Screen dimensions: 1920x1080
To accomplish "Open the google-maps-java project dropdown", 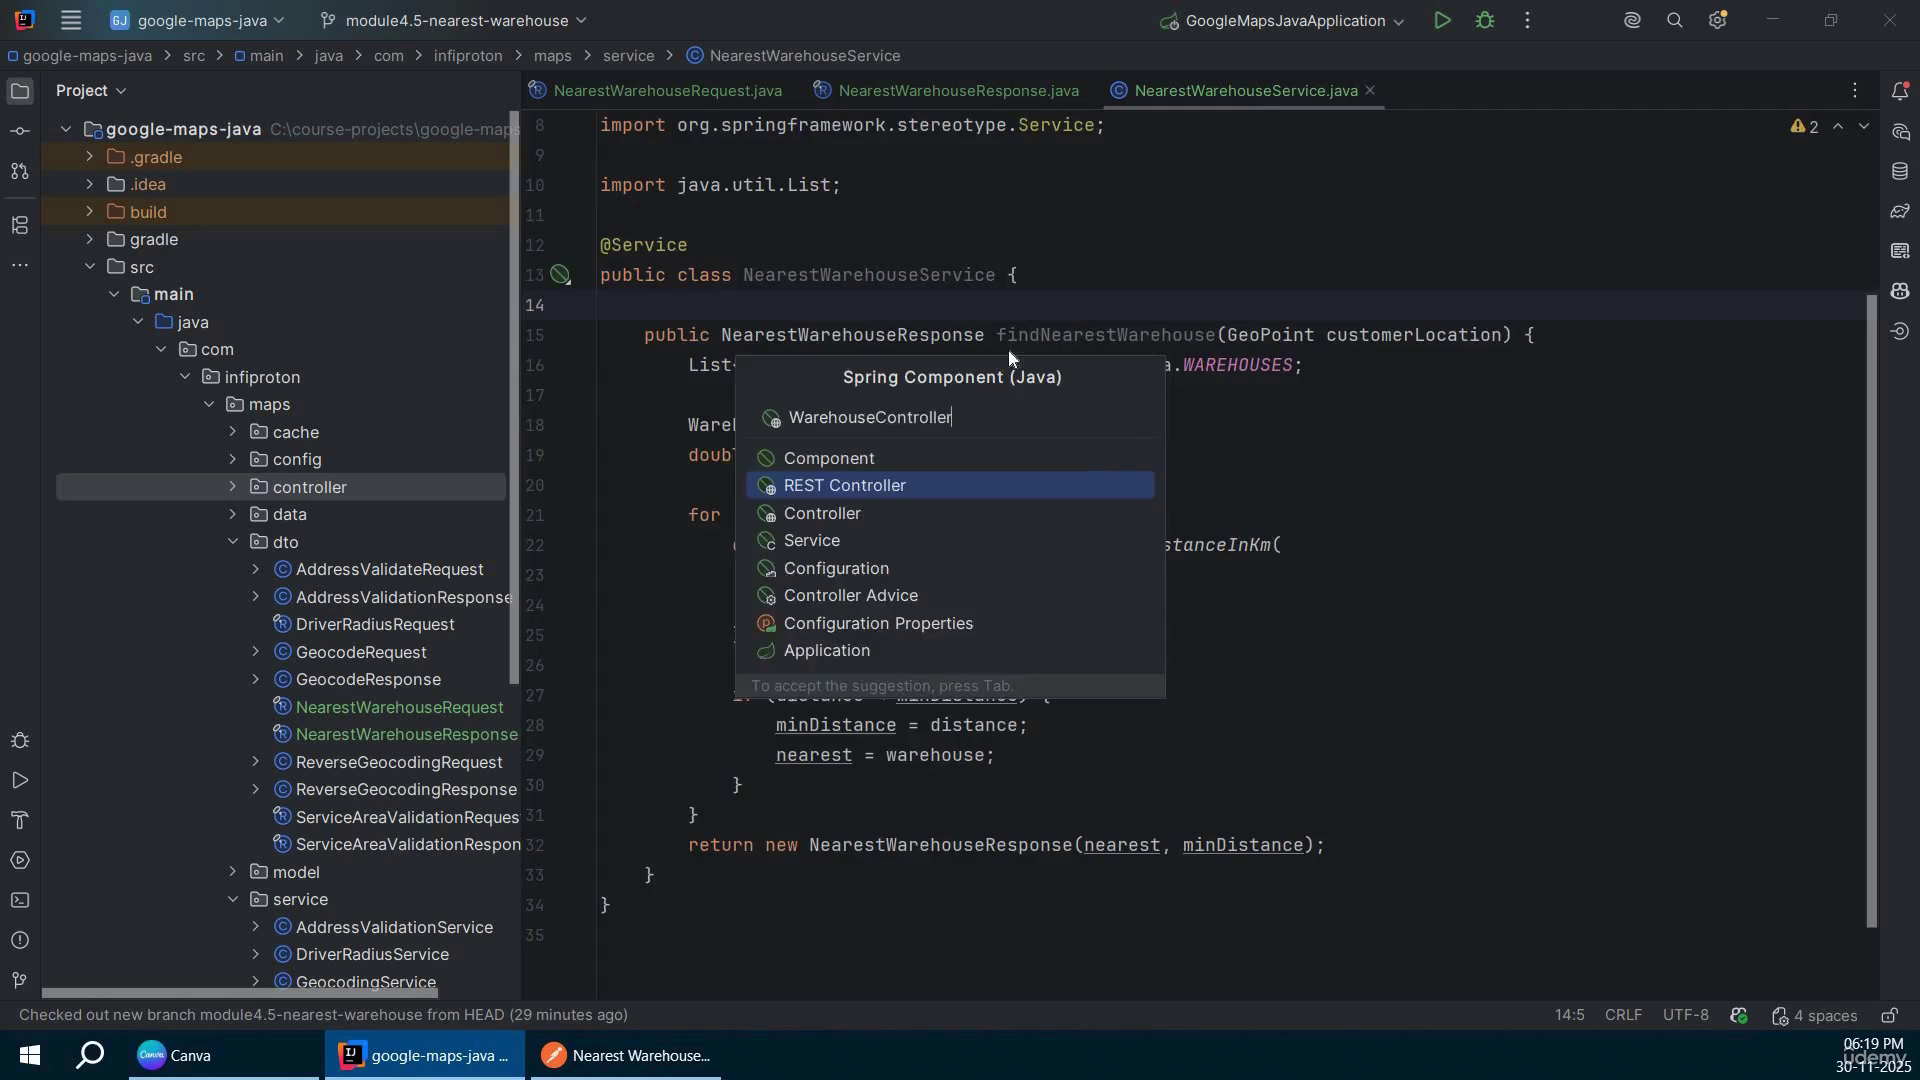I will coord(197,20).
